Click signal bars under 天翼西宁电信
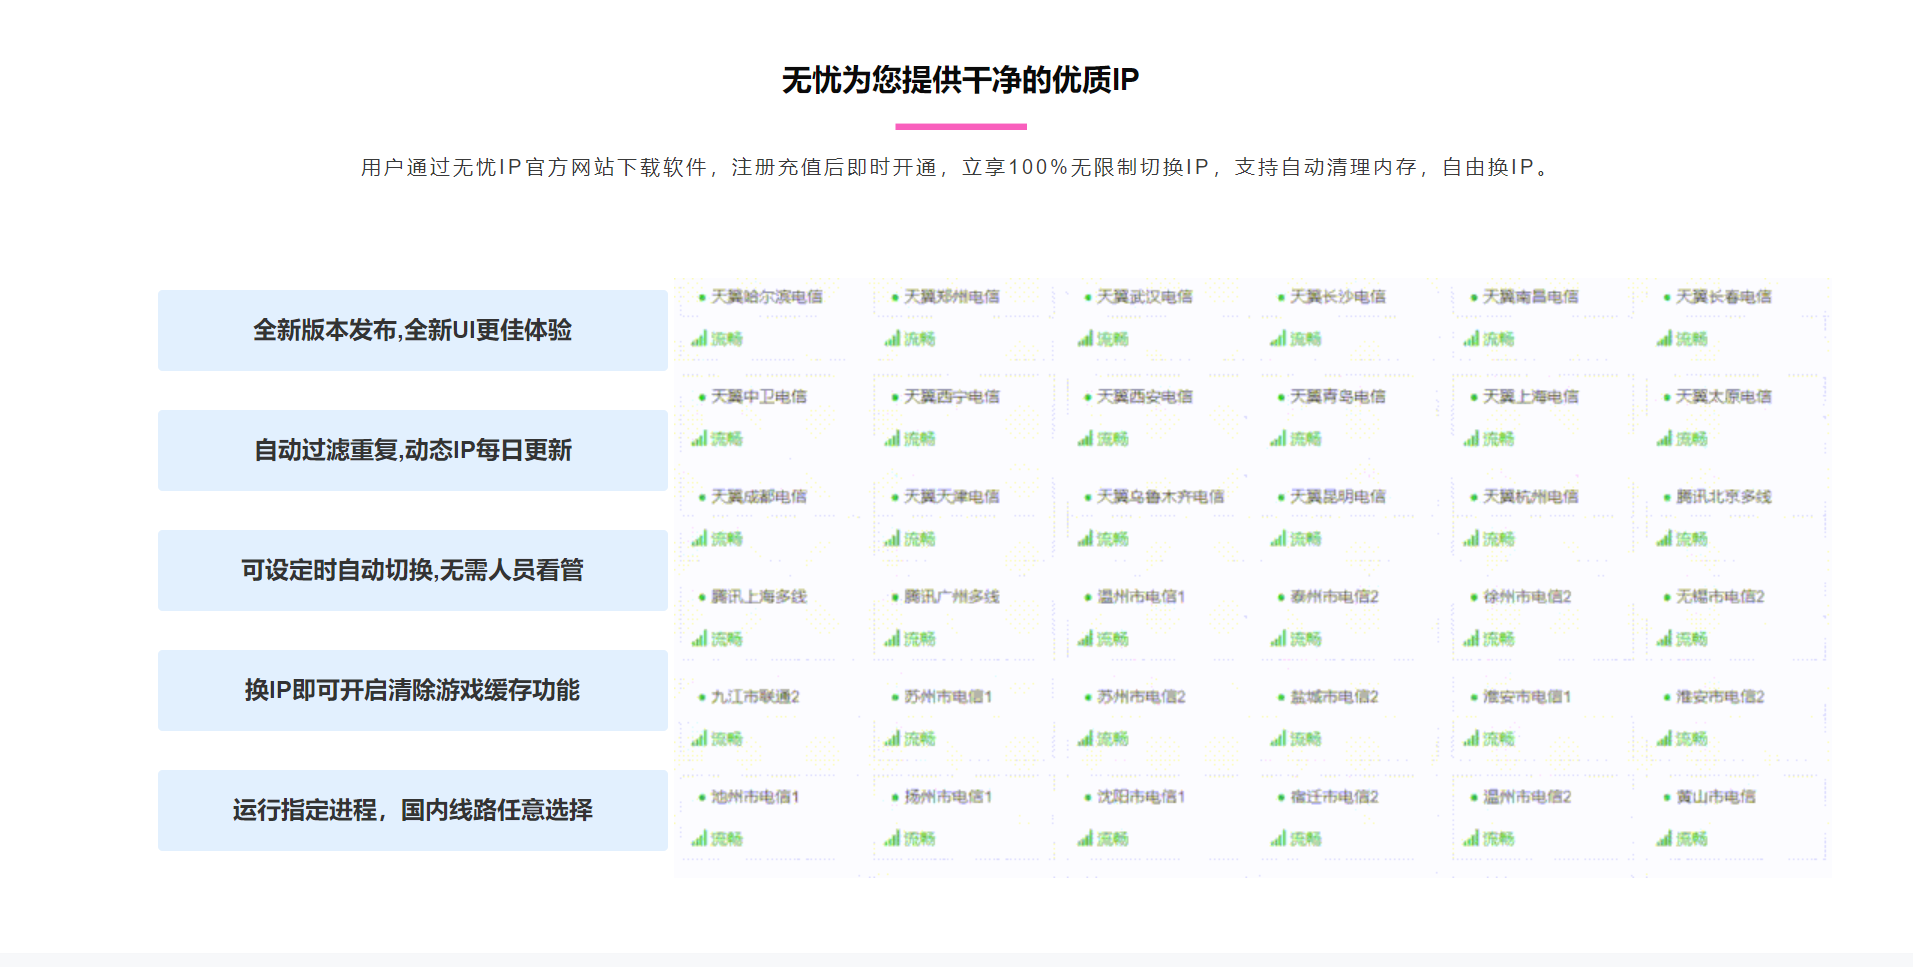This screenshot has width=1913, height=967. [x=892, y=438]
